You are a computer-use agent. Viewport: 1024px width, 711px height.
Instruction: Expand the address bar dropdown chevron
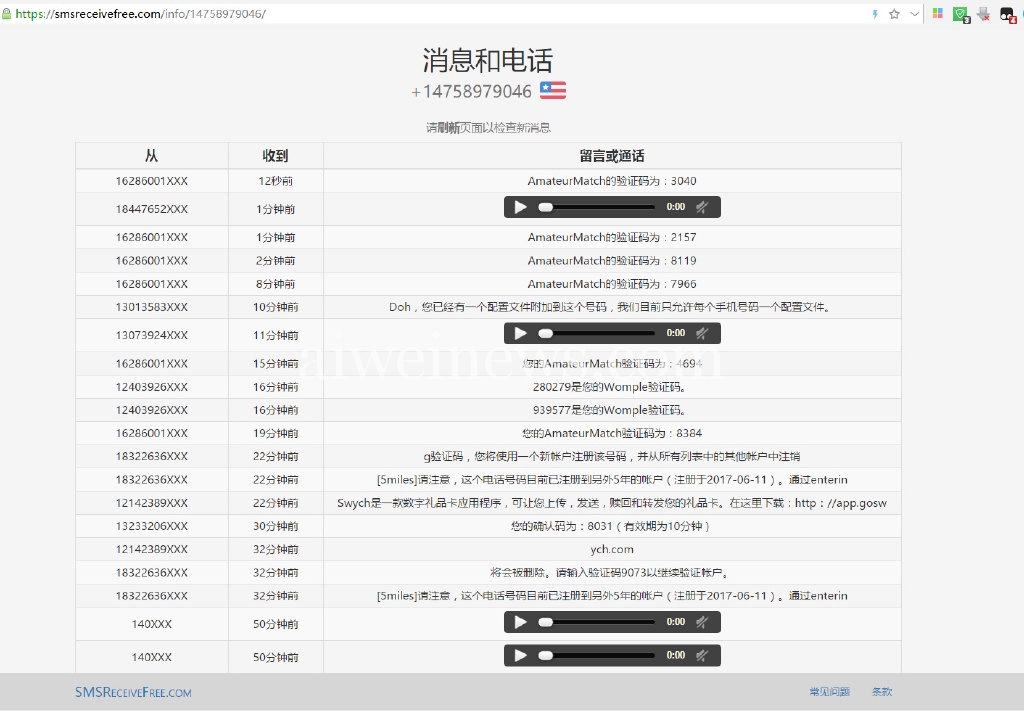pyautogui.click(x=914, y=14)
